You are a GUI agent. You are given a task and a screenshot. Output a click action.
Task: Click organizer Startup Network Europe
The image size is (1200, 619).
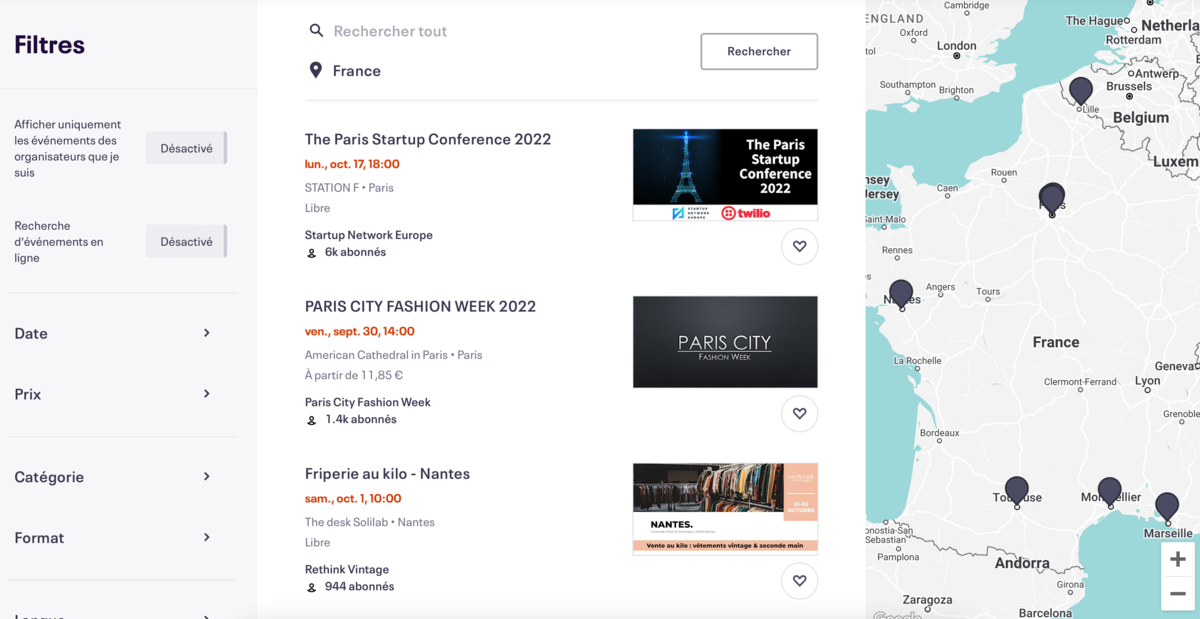369,235
